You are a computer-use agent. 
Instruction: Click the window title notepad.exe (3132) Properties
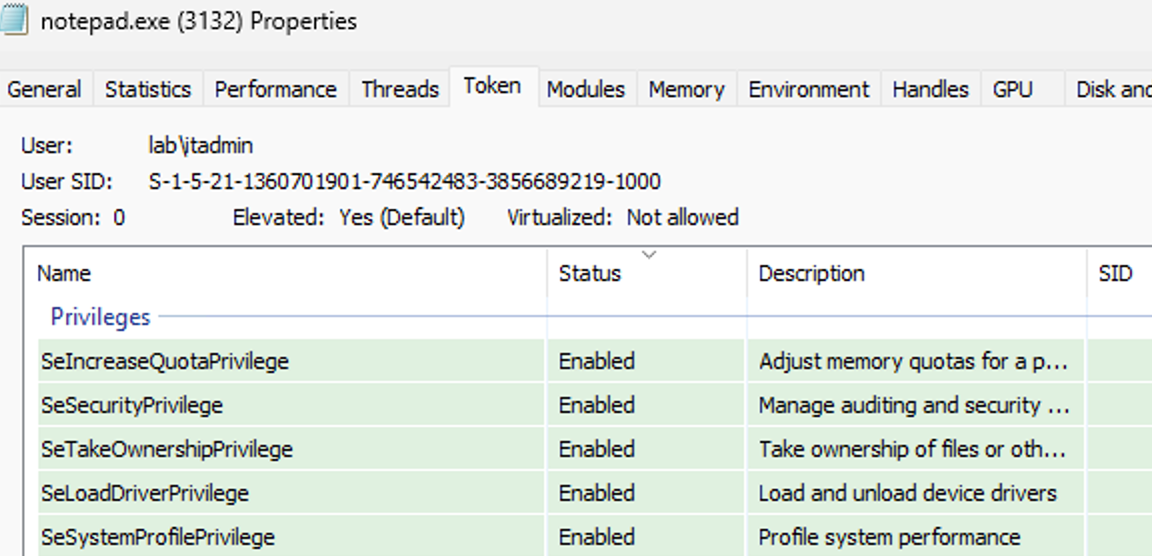(198, 21)
